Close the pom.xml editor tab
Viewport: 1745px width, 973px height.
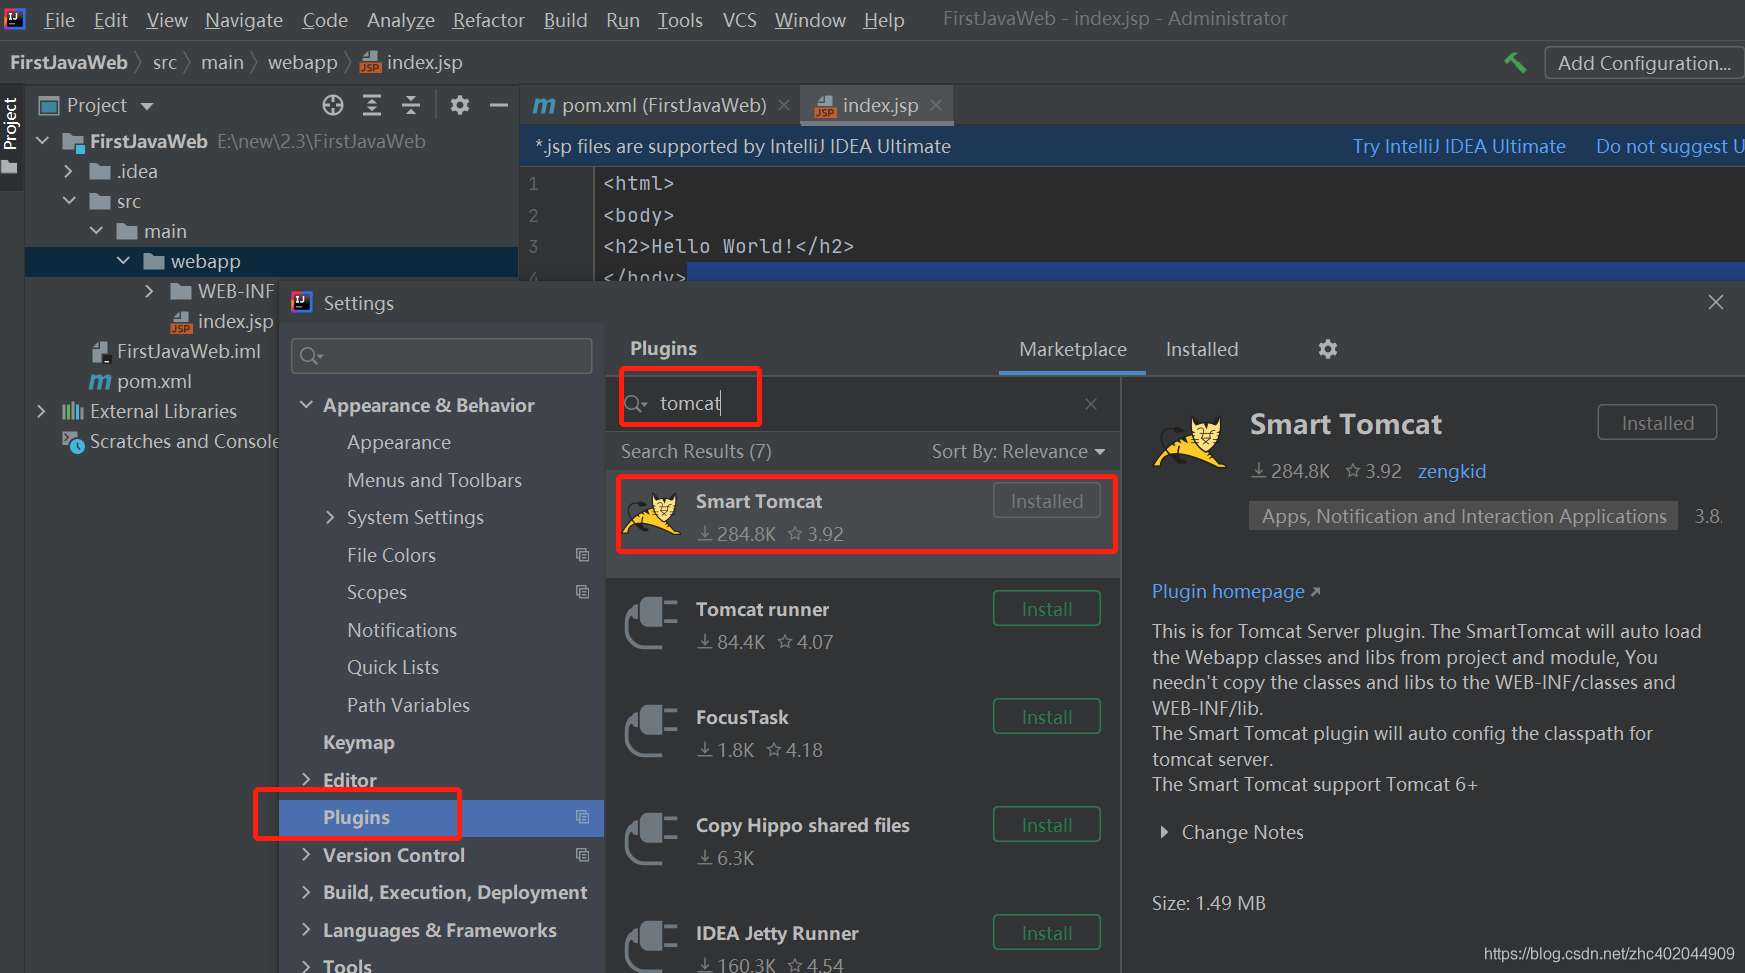coord(784,105)
